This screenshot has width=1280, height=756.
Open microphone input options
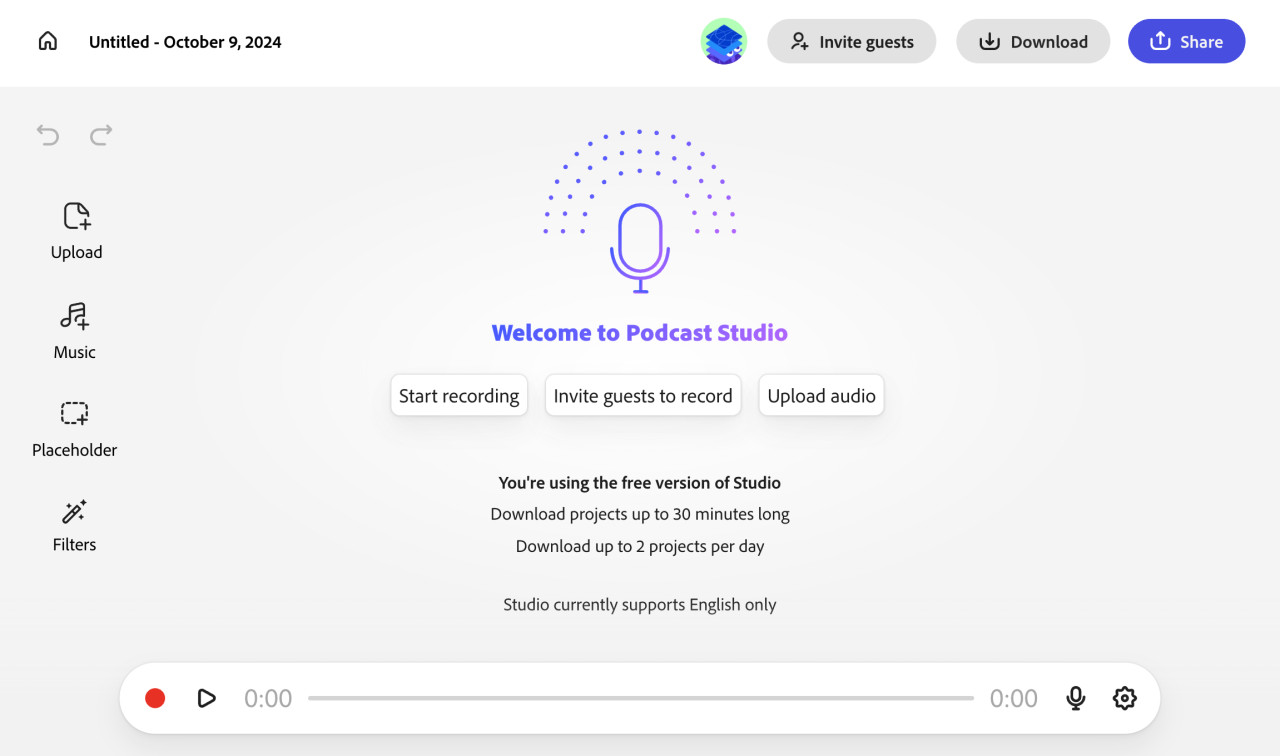(1075, 698)
